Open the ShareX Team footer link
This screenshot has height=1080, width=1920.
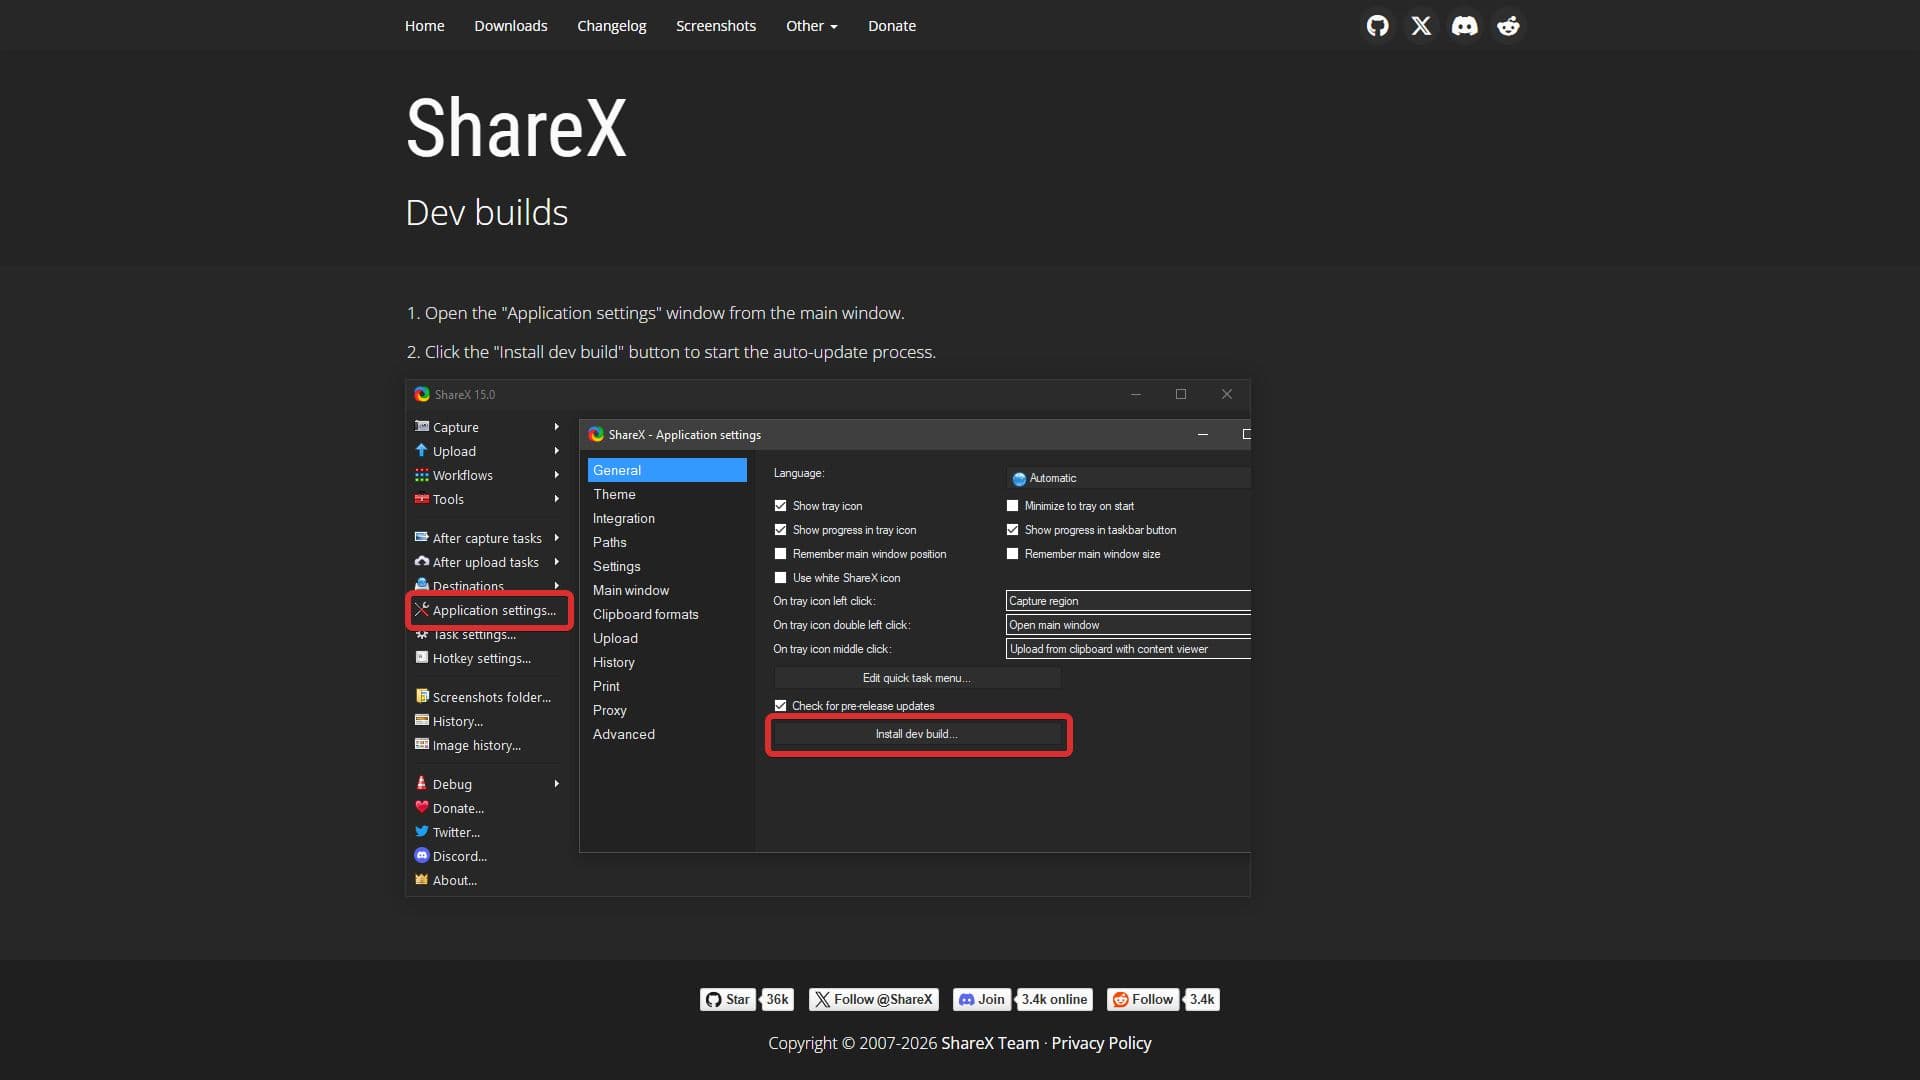[990, 1043]
